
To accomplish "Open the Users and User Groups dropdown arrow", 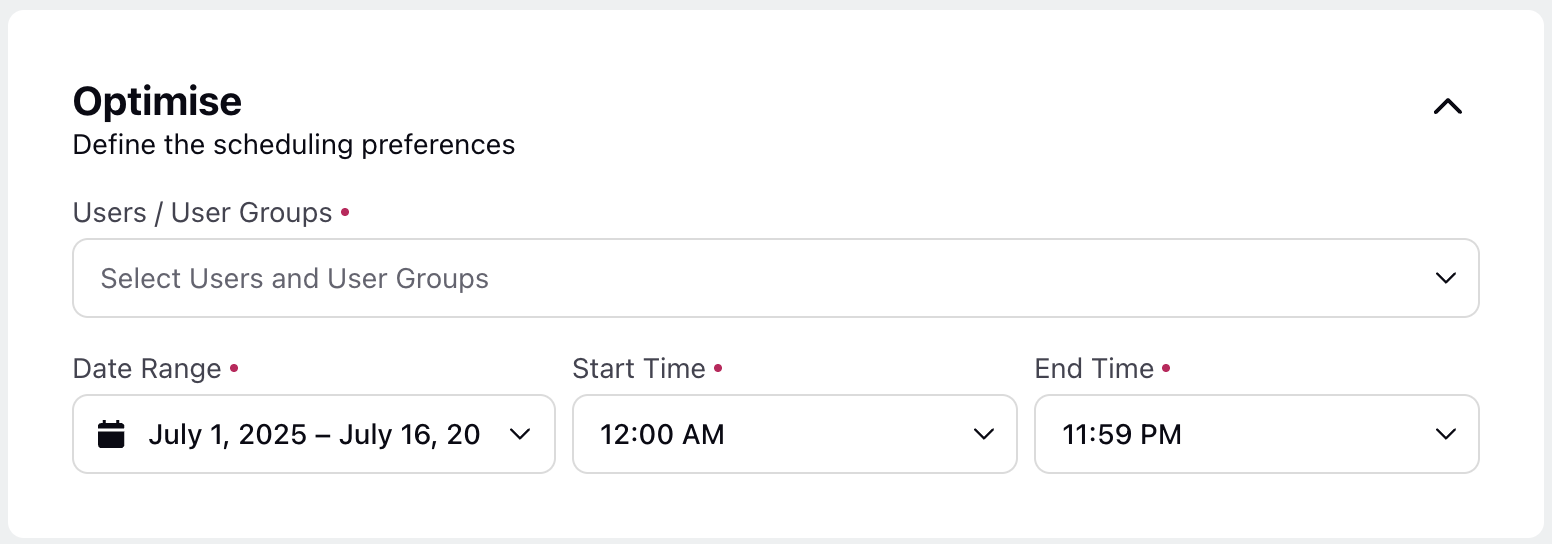I will tap(1445, 278).
